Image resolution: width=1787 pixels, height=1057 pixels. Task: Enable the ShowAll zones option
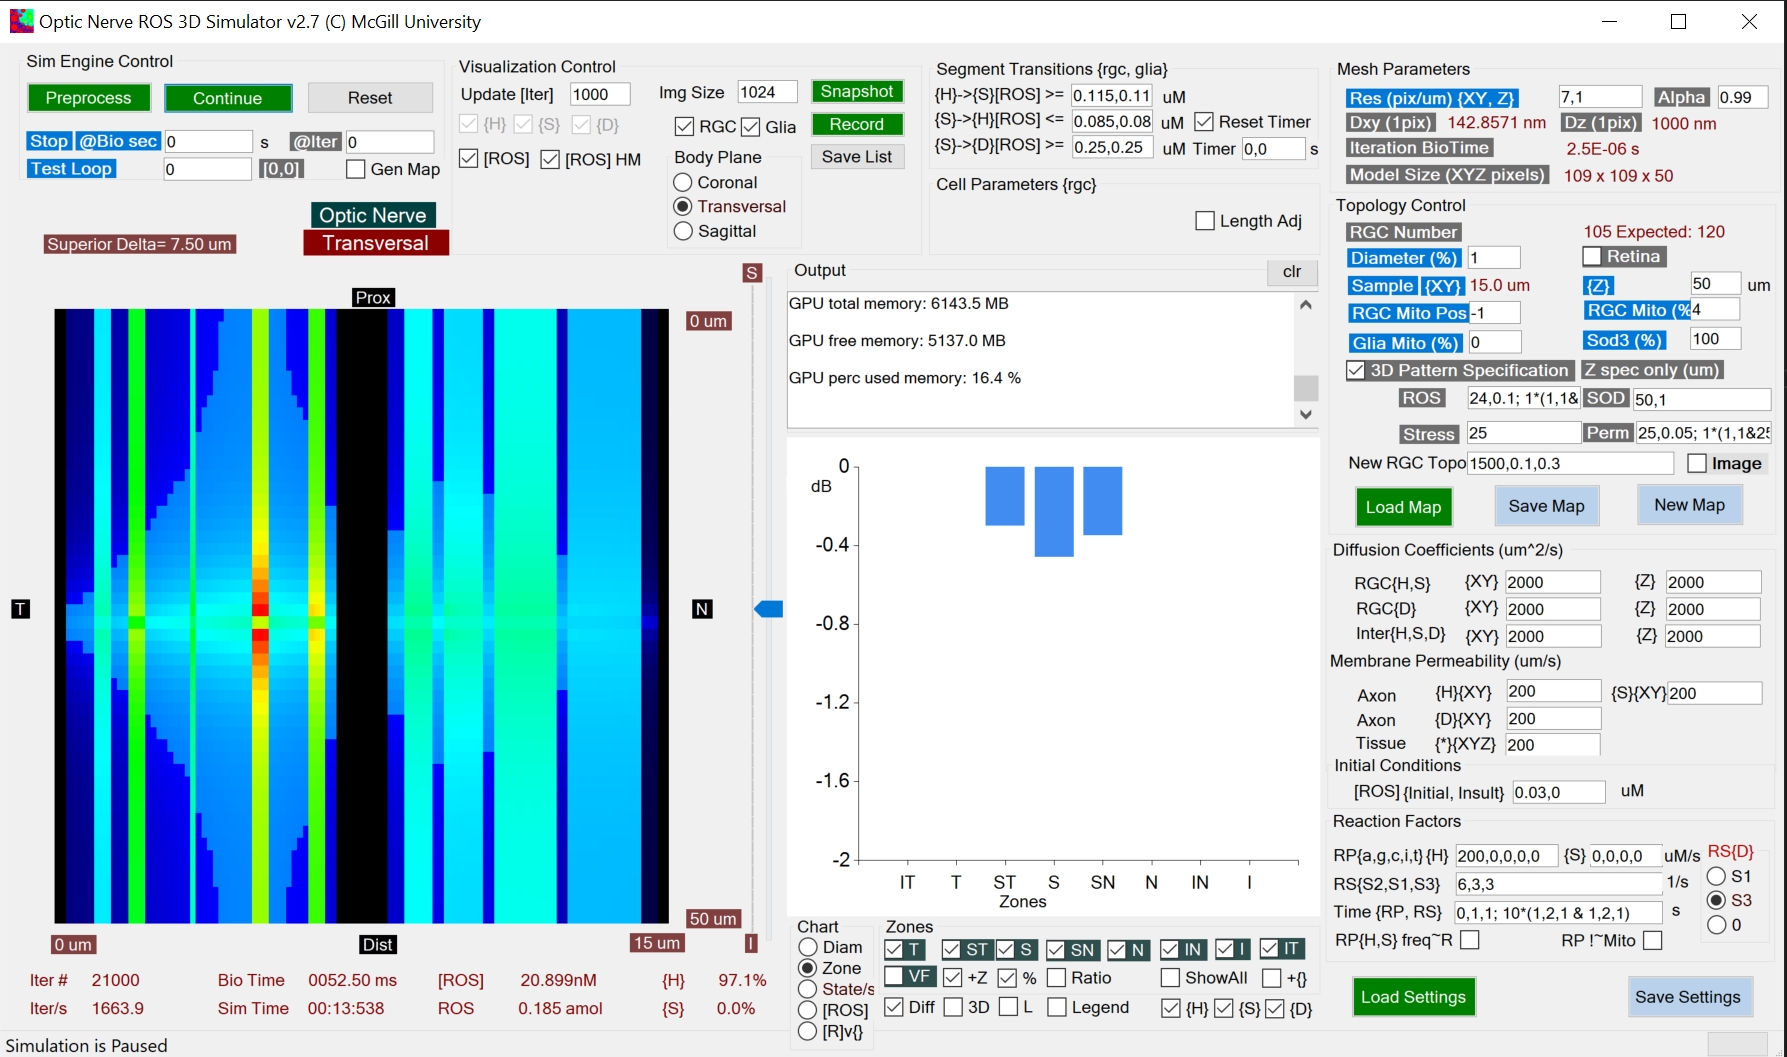[1169, 978]
